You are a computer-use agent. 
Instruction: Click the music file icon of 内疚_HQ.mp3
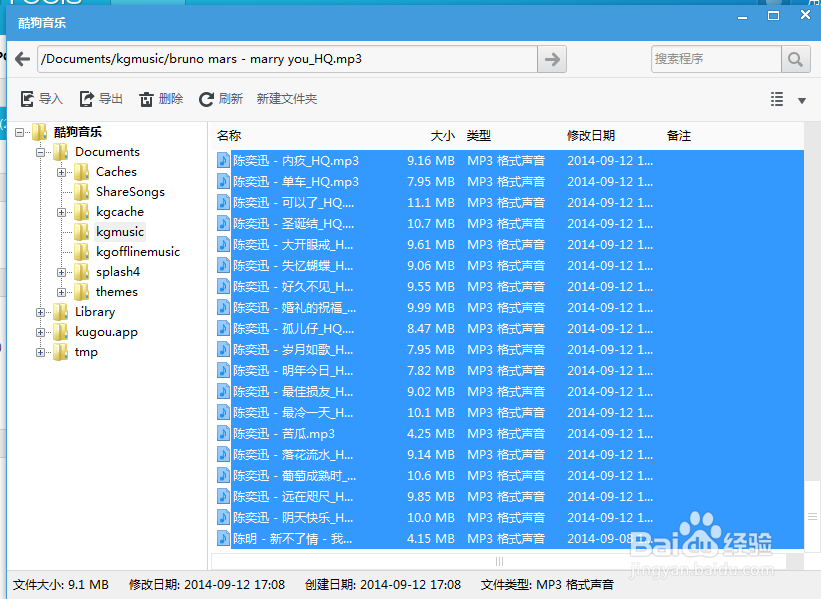pyautogui.click(x=224, y=160)
